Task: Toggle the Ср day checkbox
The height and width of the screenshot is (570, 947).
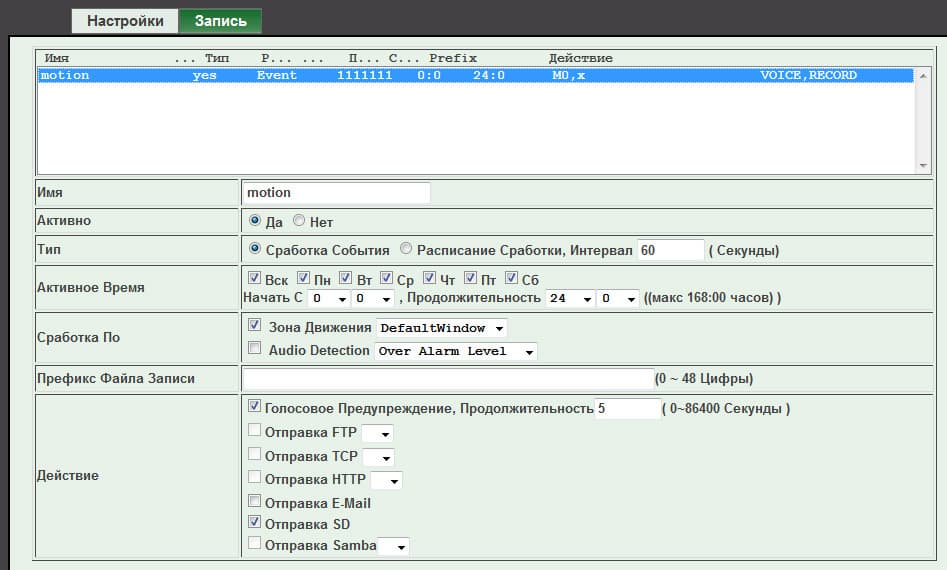Action: 387,278
